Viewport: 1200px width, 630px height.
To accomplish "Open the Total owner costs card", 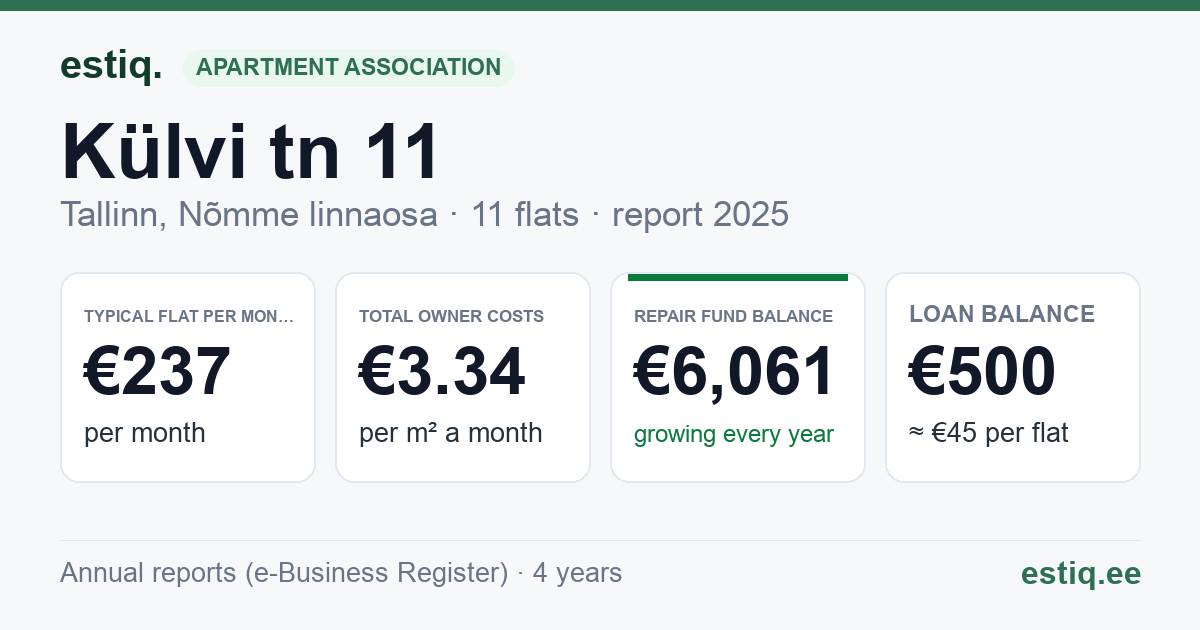I will 463,377.
